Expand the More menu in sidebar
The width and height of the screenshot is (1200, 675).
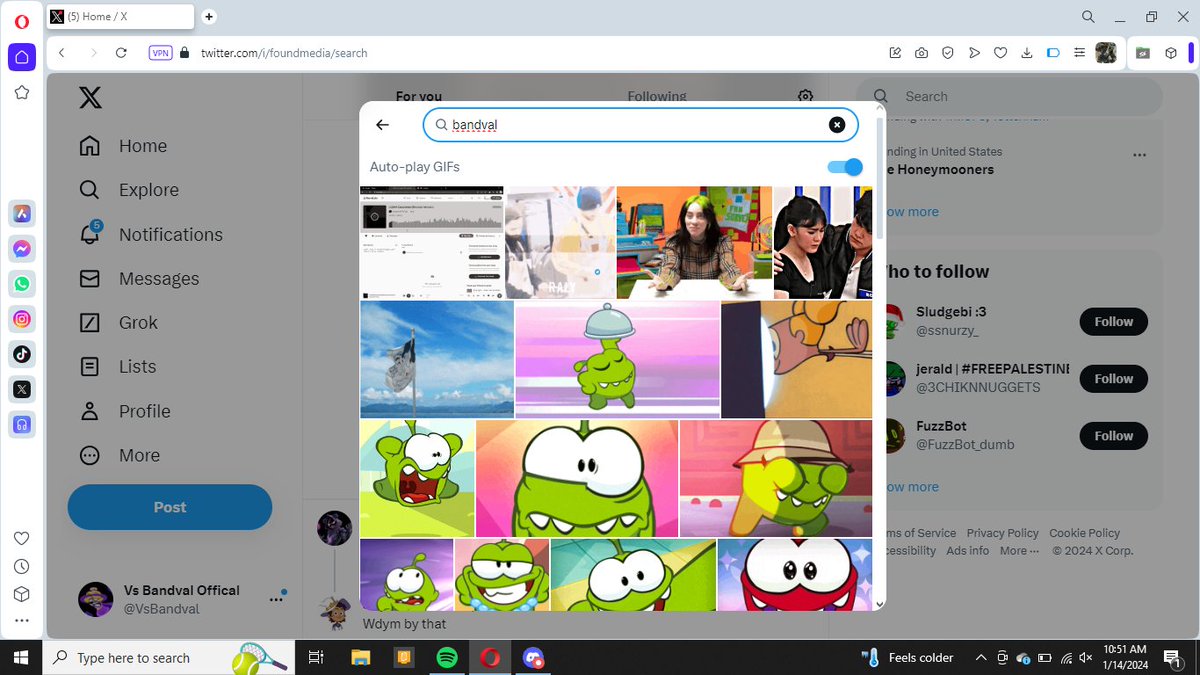120,455
